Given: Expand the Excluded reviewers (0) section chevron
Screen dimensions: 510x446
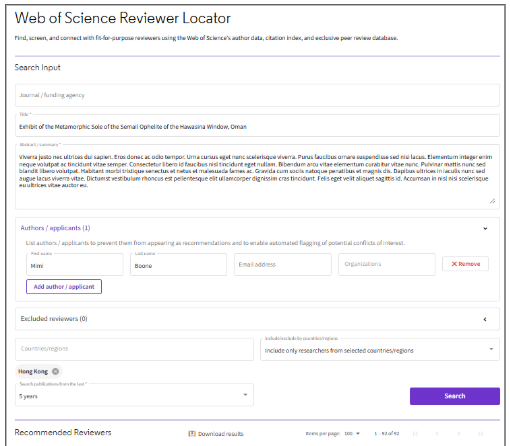Looking at the screenshot, I should click(x=485, y=319).
